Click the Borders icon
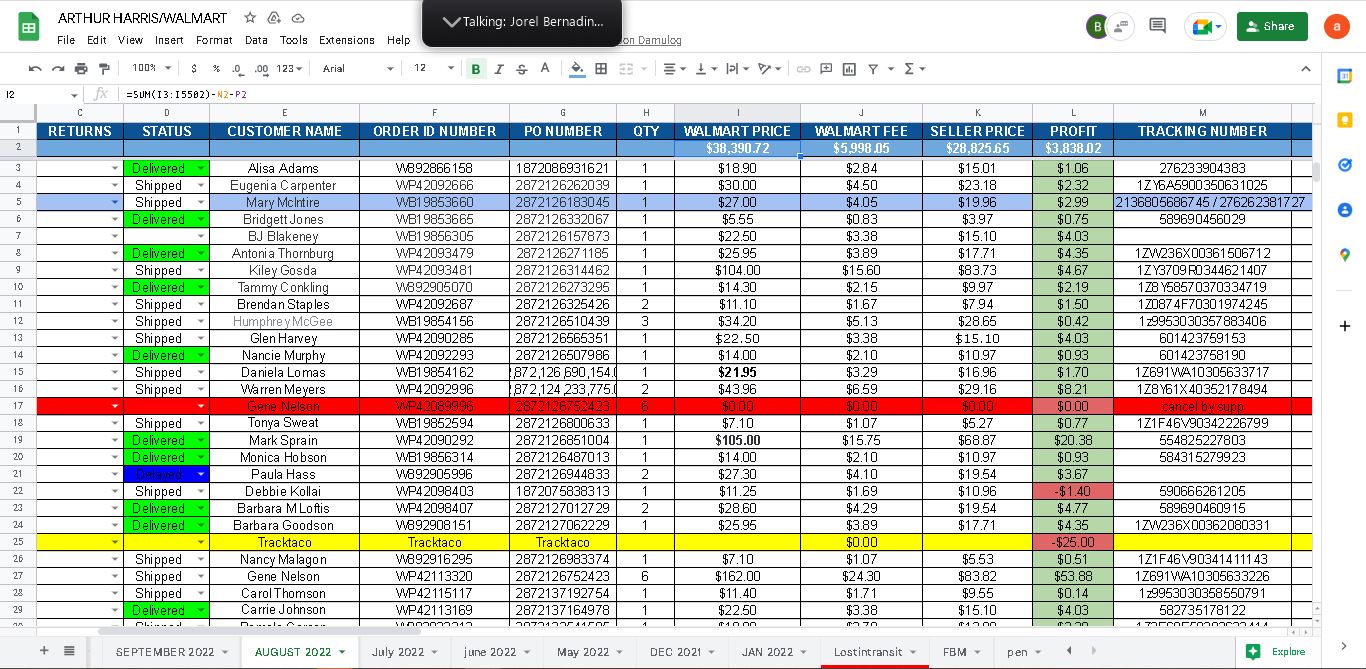This screenshot has width=1366, height=669. click(601, 69)
